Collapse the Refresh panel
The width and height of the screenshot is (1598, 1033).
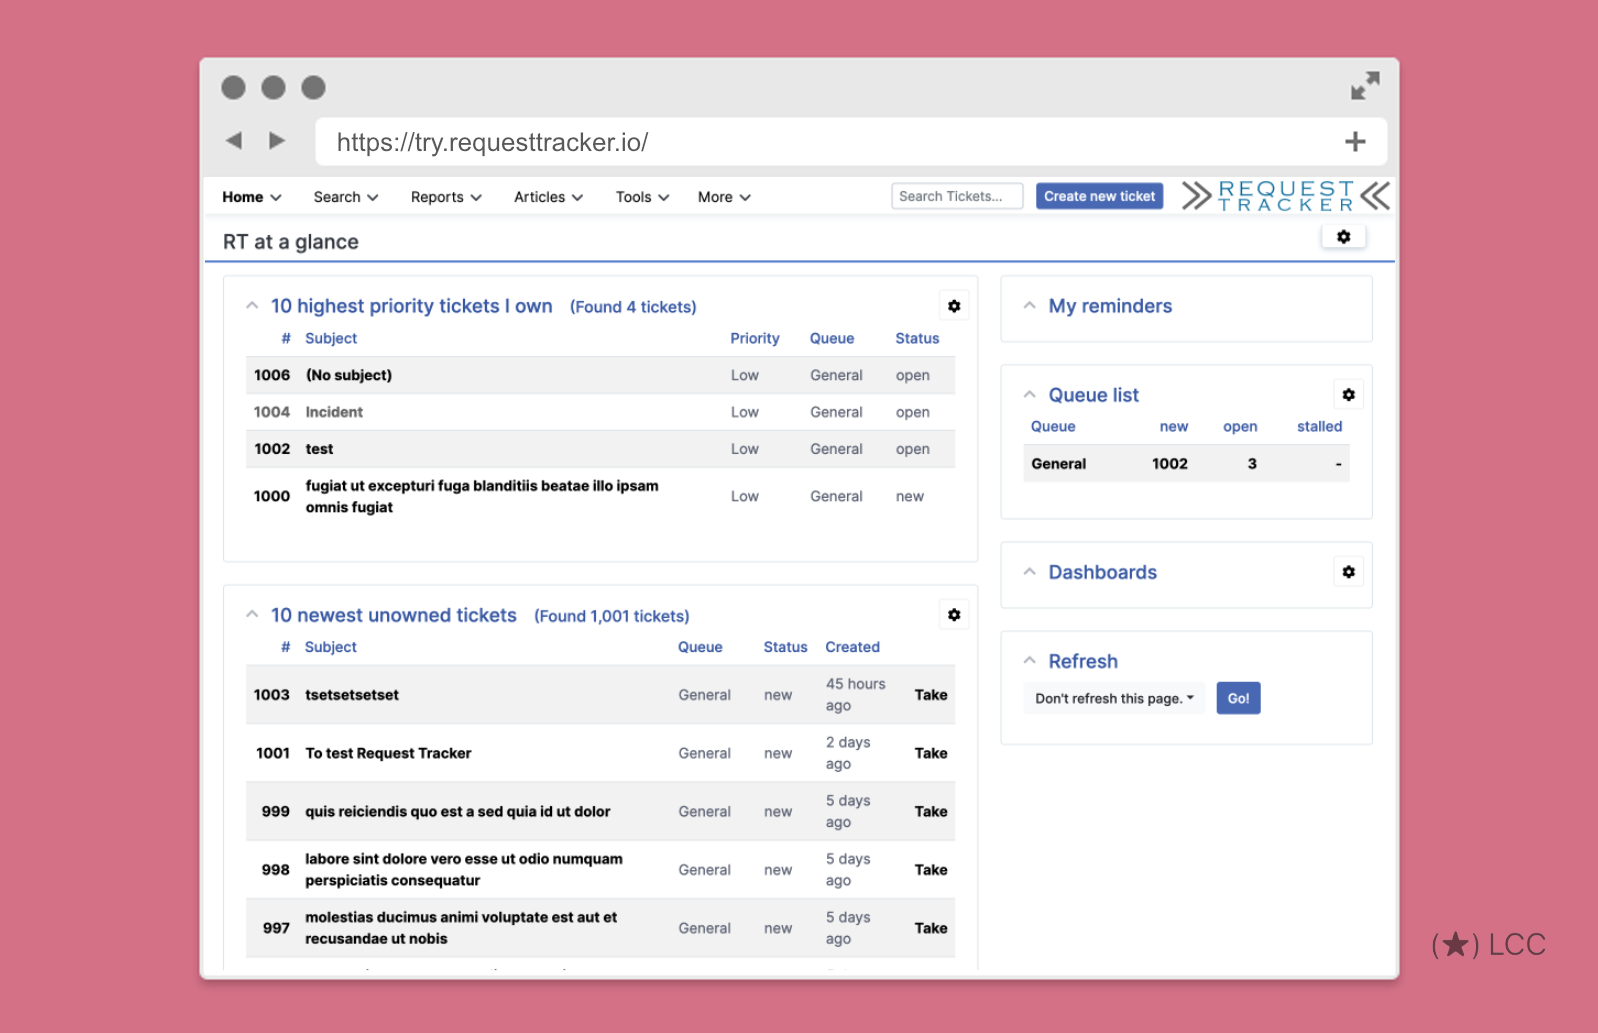click(1029, 661)
